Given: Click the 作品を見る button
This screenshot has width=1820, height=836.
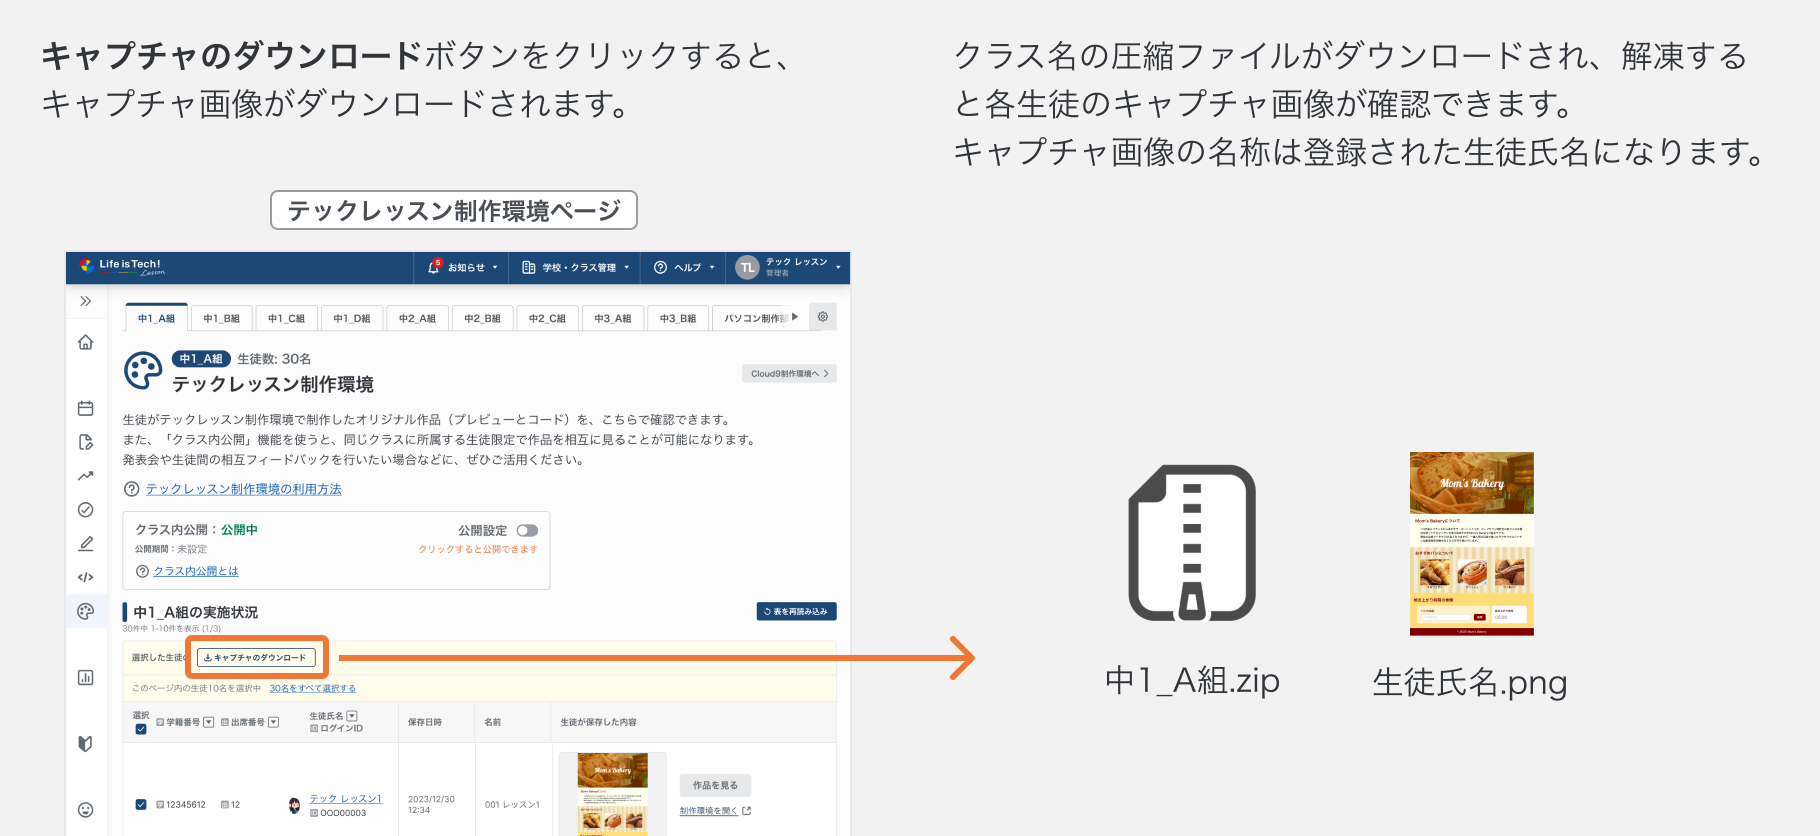Looking at the screenshot, I should [x=716, y=785].
